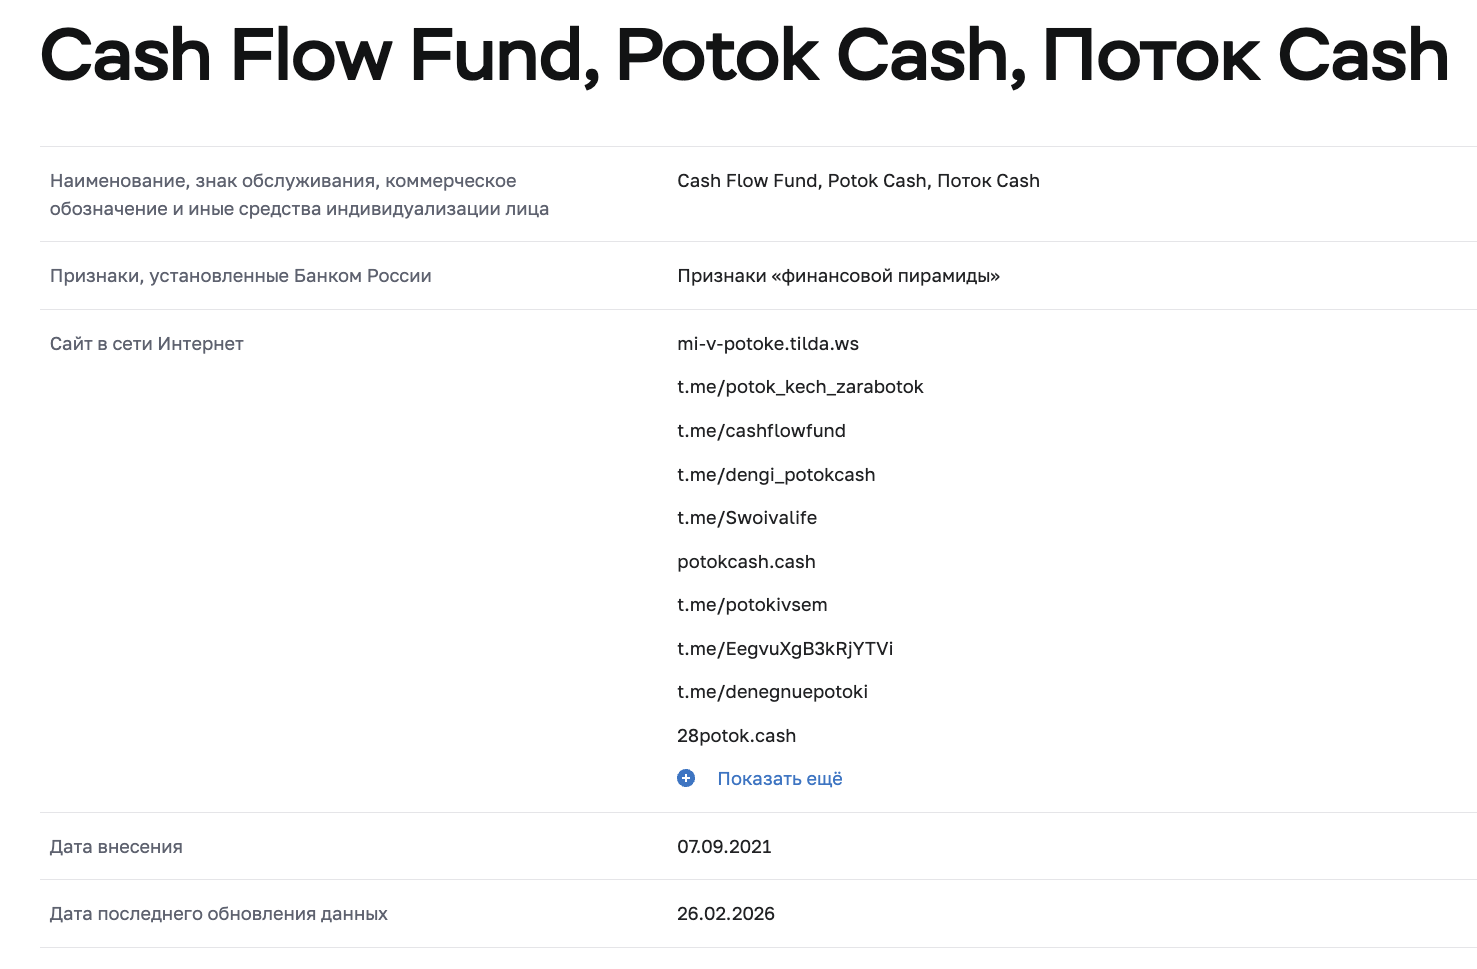
Task: Open the t.me/cashflowfund Telegram link
Action: (x=761, y=431)
